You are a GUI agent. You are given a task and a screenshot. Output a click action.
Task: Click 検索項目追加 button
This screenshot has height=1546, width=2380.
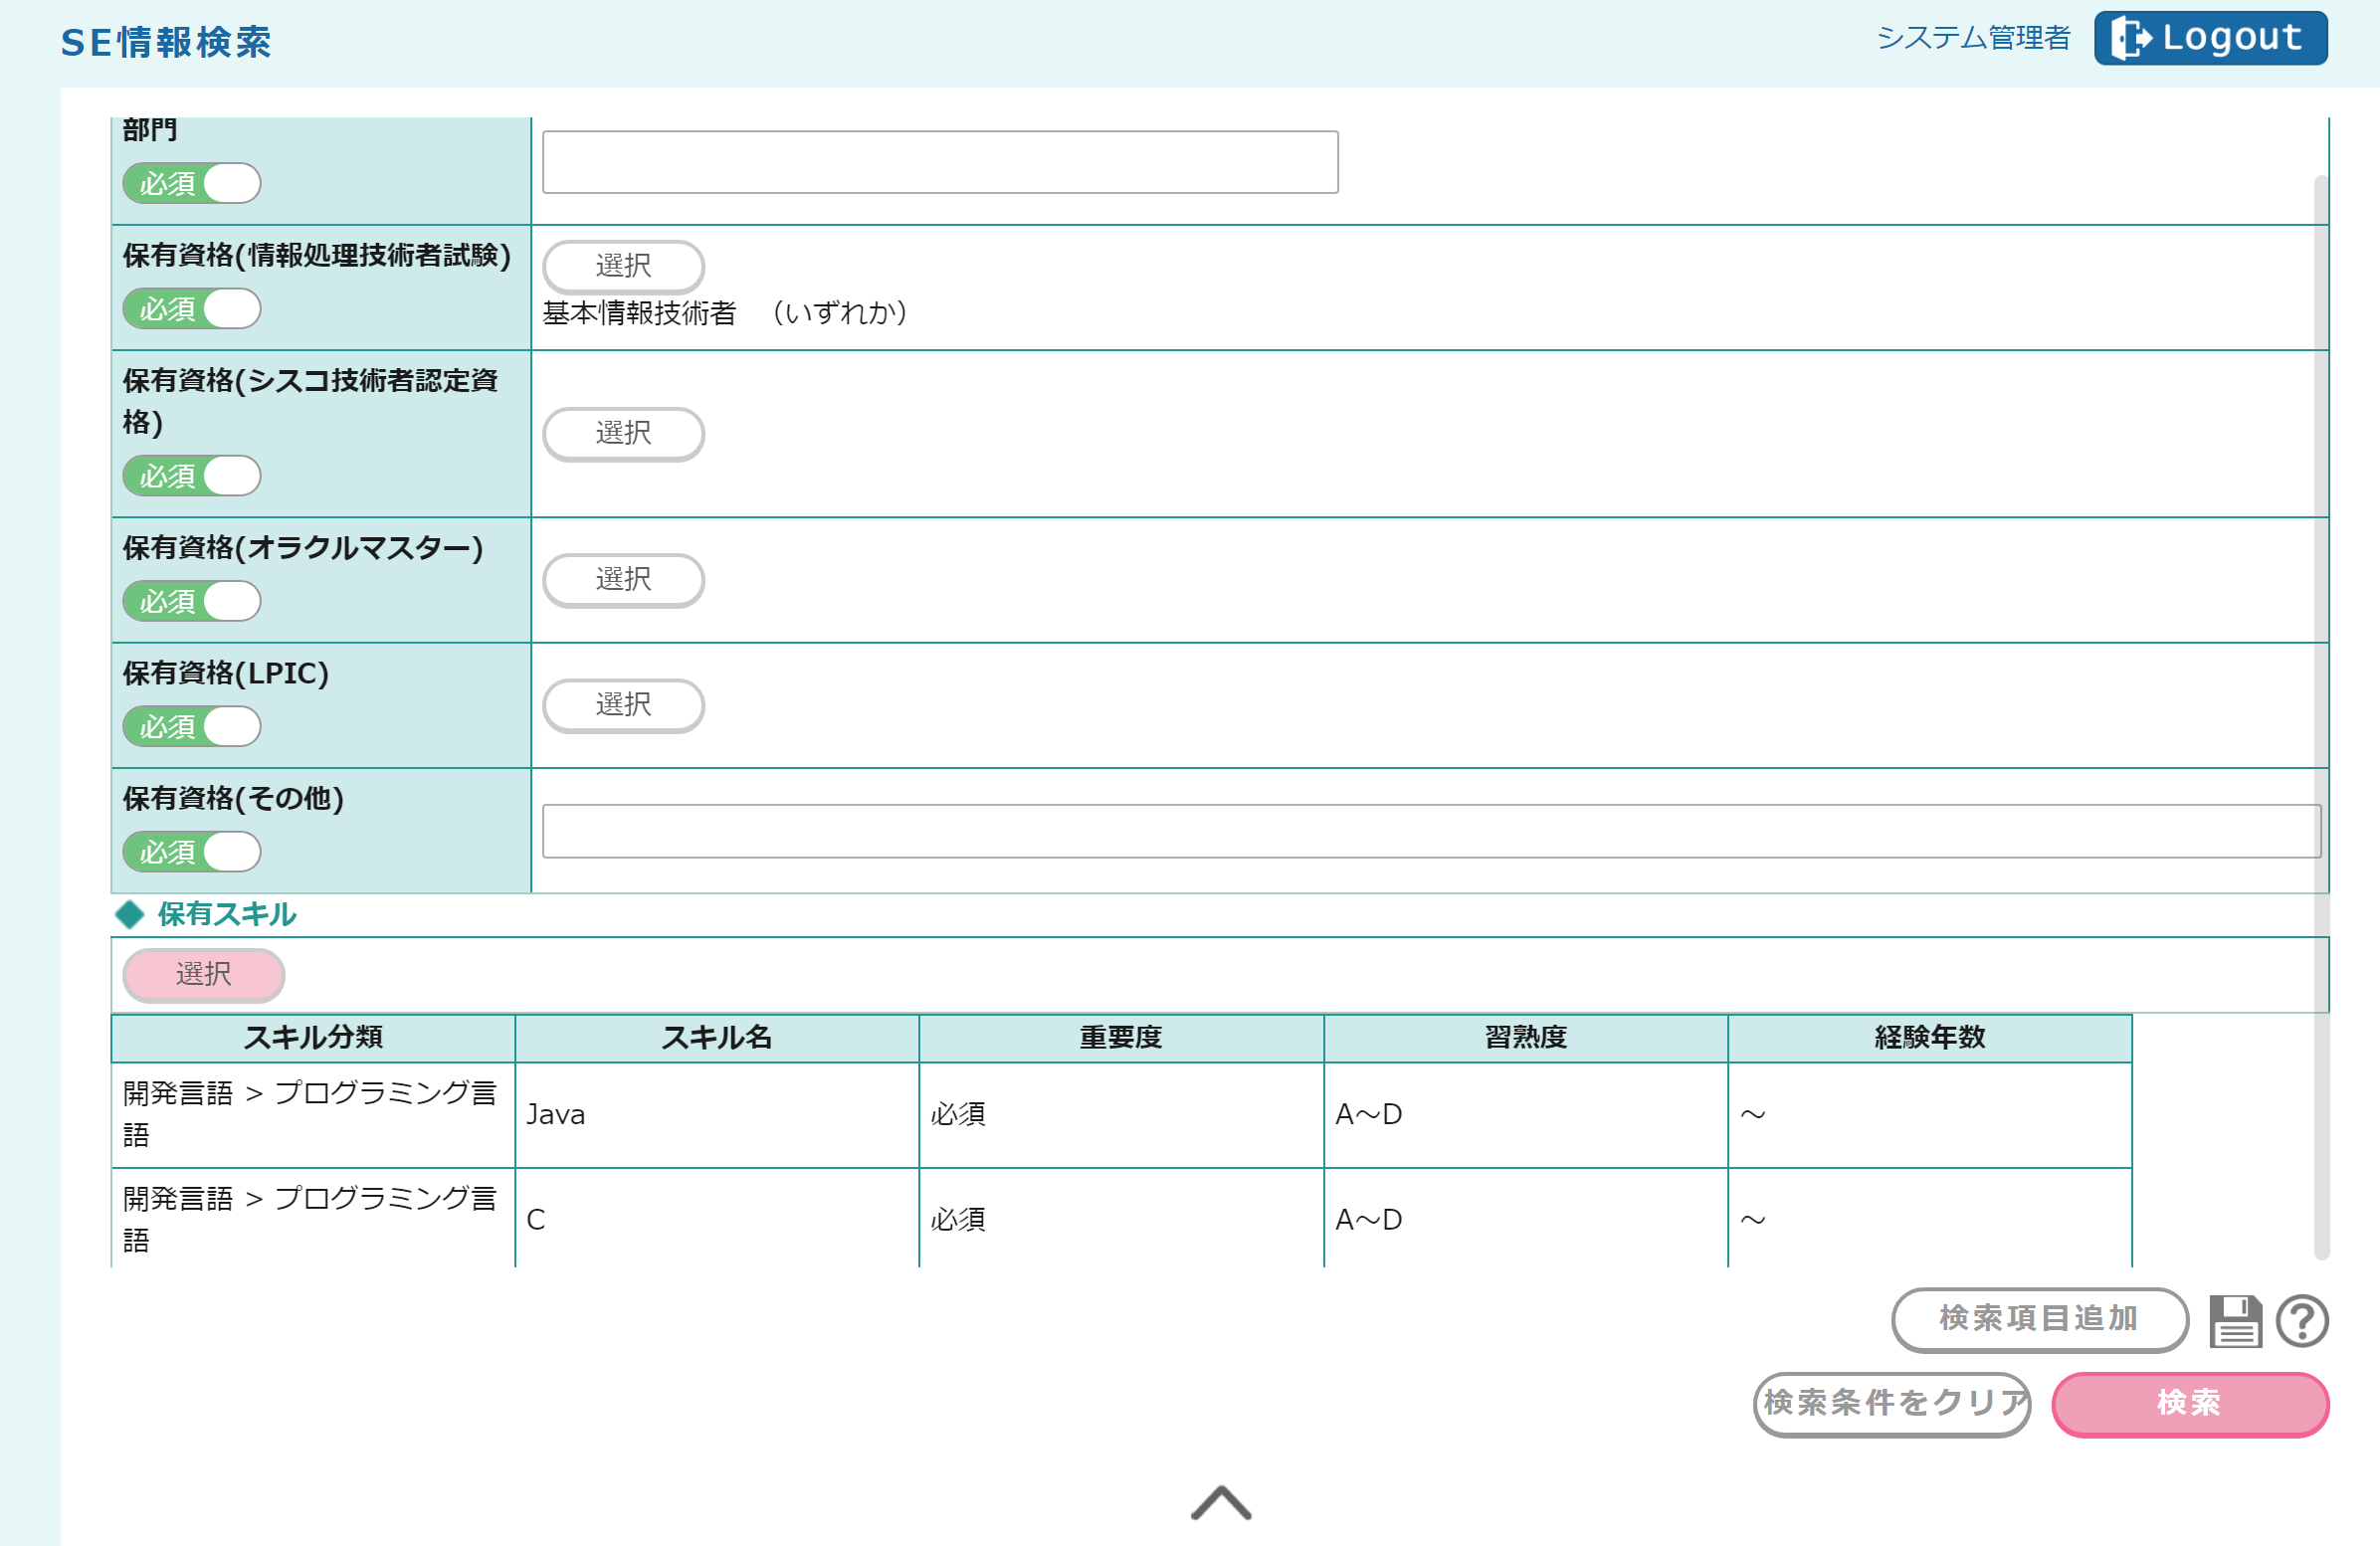pyautogui.click(x=2039, y=1319)
